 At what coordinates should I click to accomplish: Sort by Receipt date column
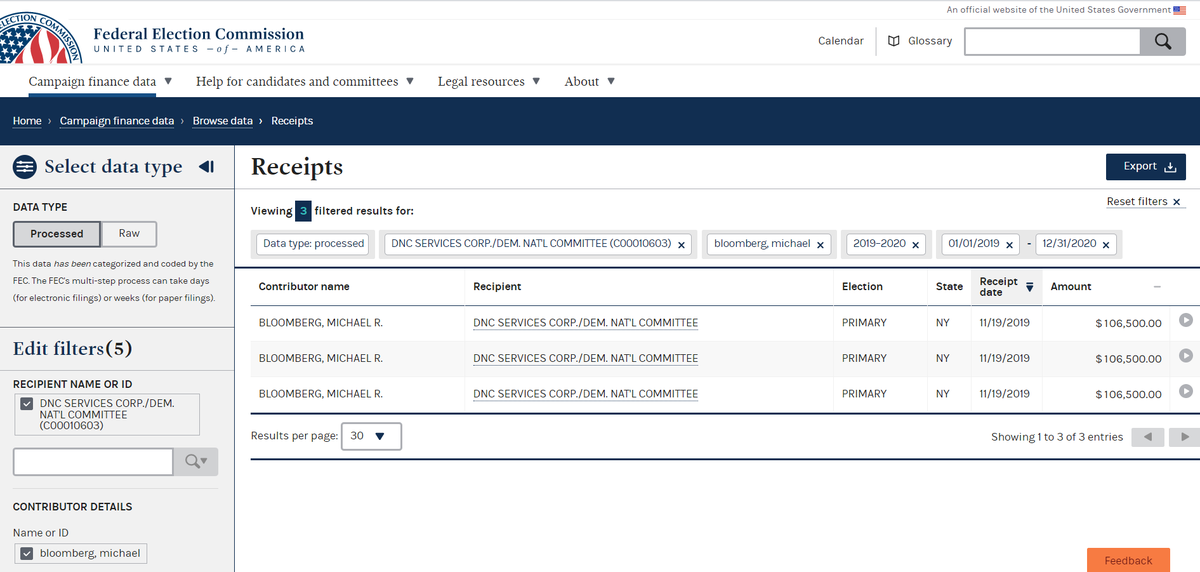point(1005,287)
